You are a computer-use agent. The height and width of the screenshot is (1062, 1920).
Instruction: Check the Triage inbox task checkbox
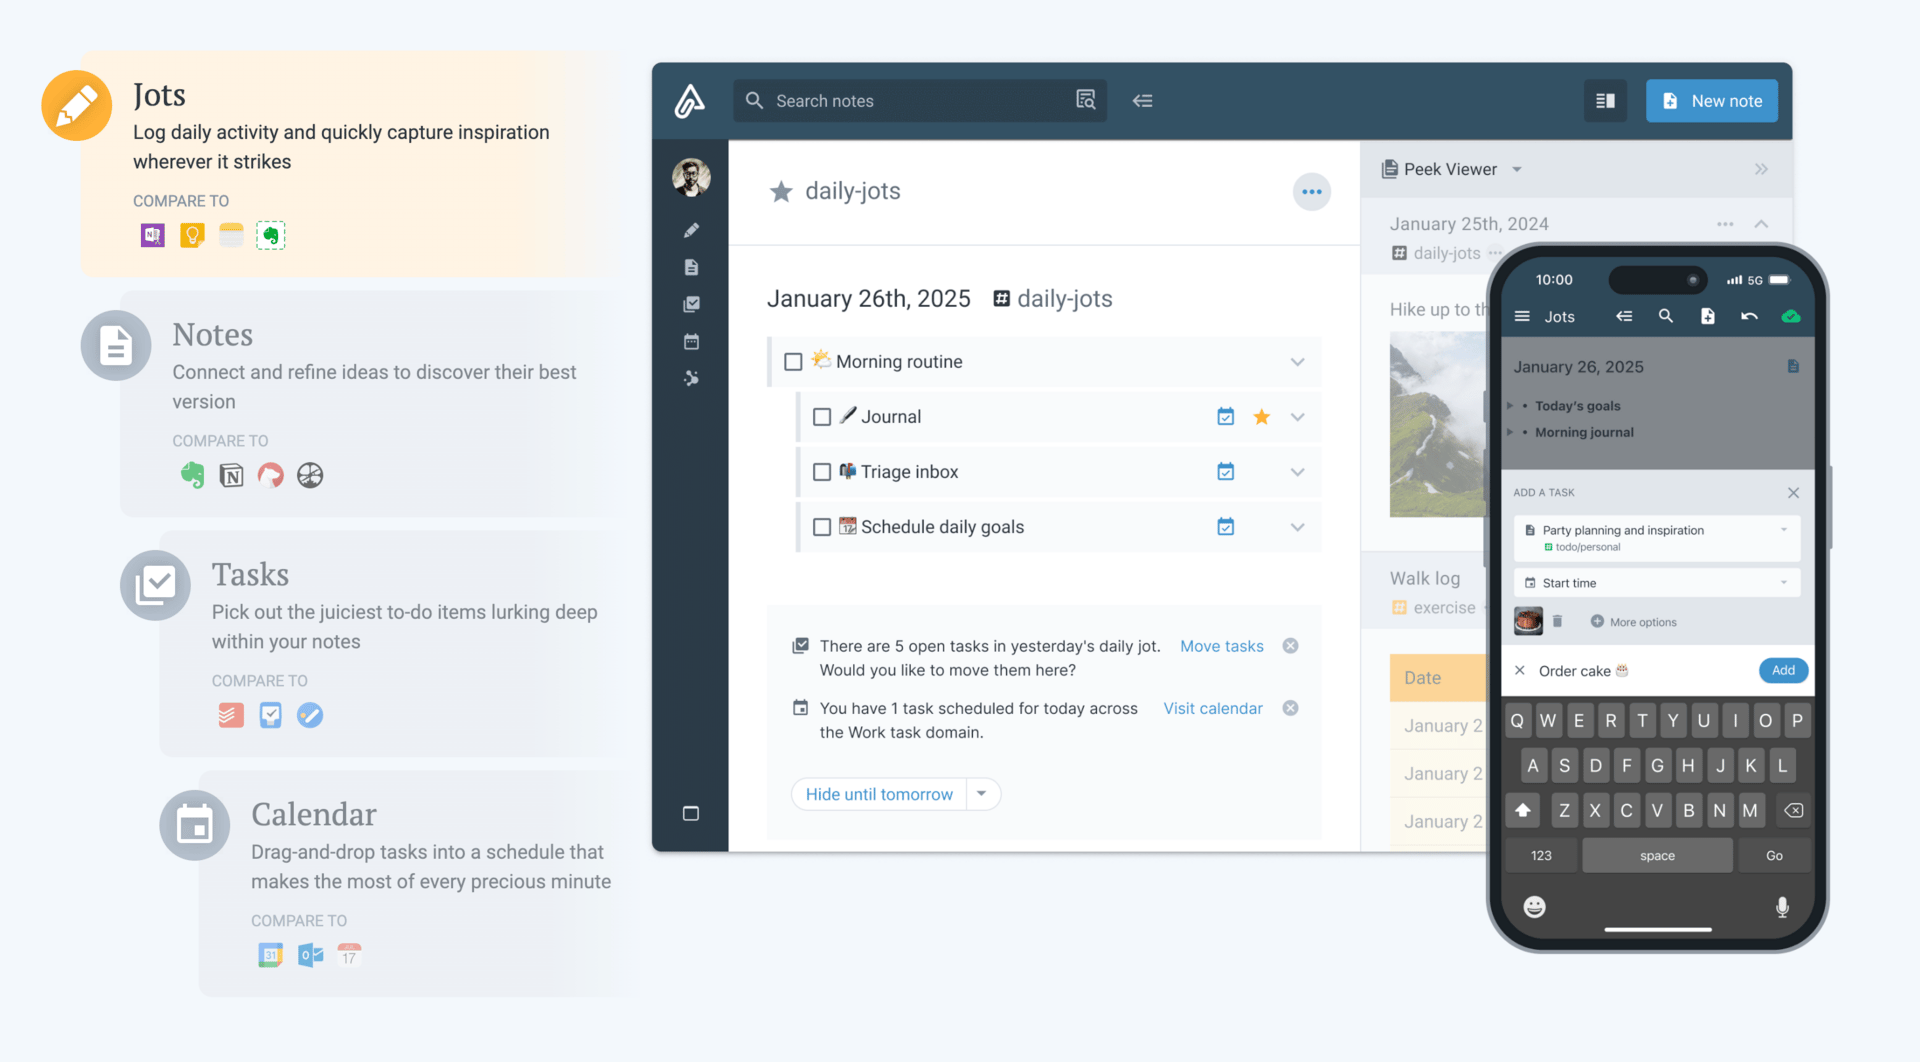821,471
